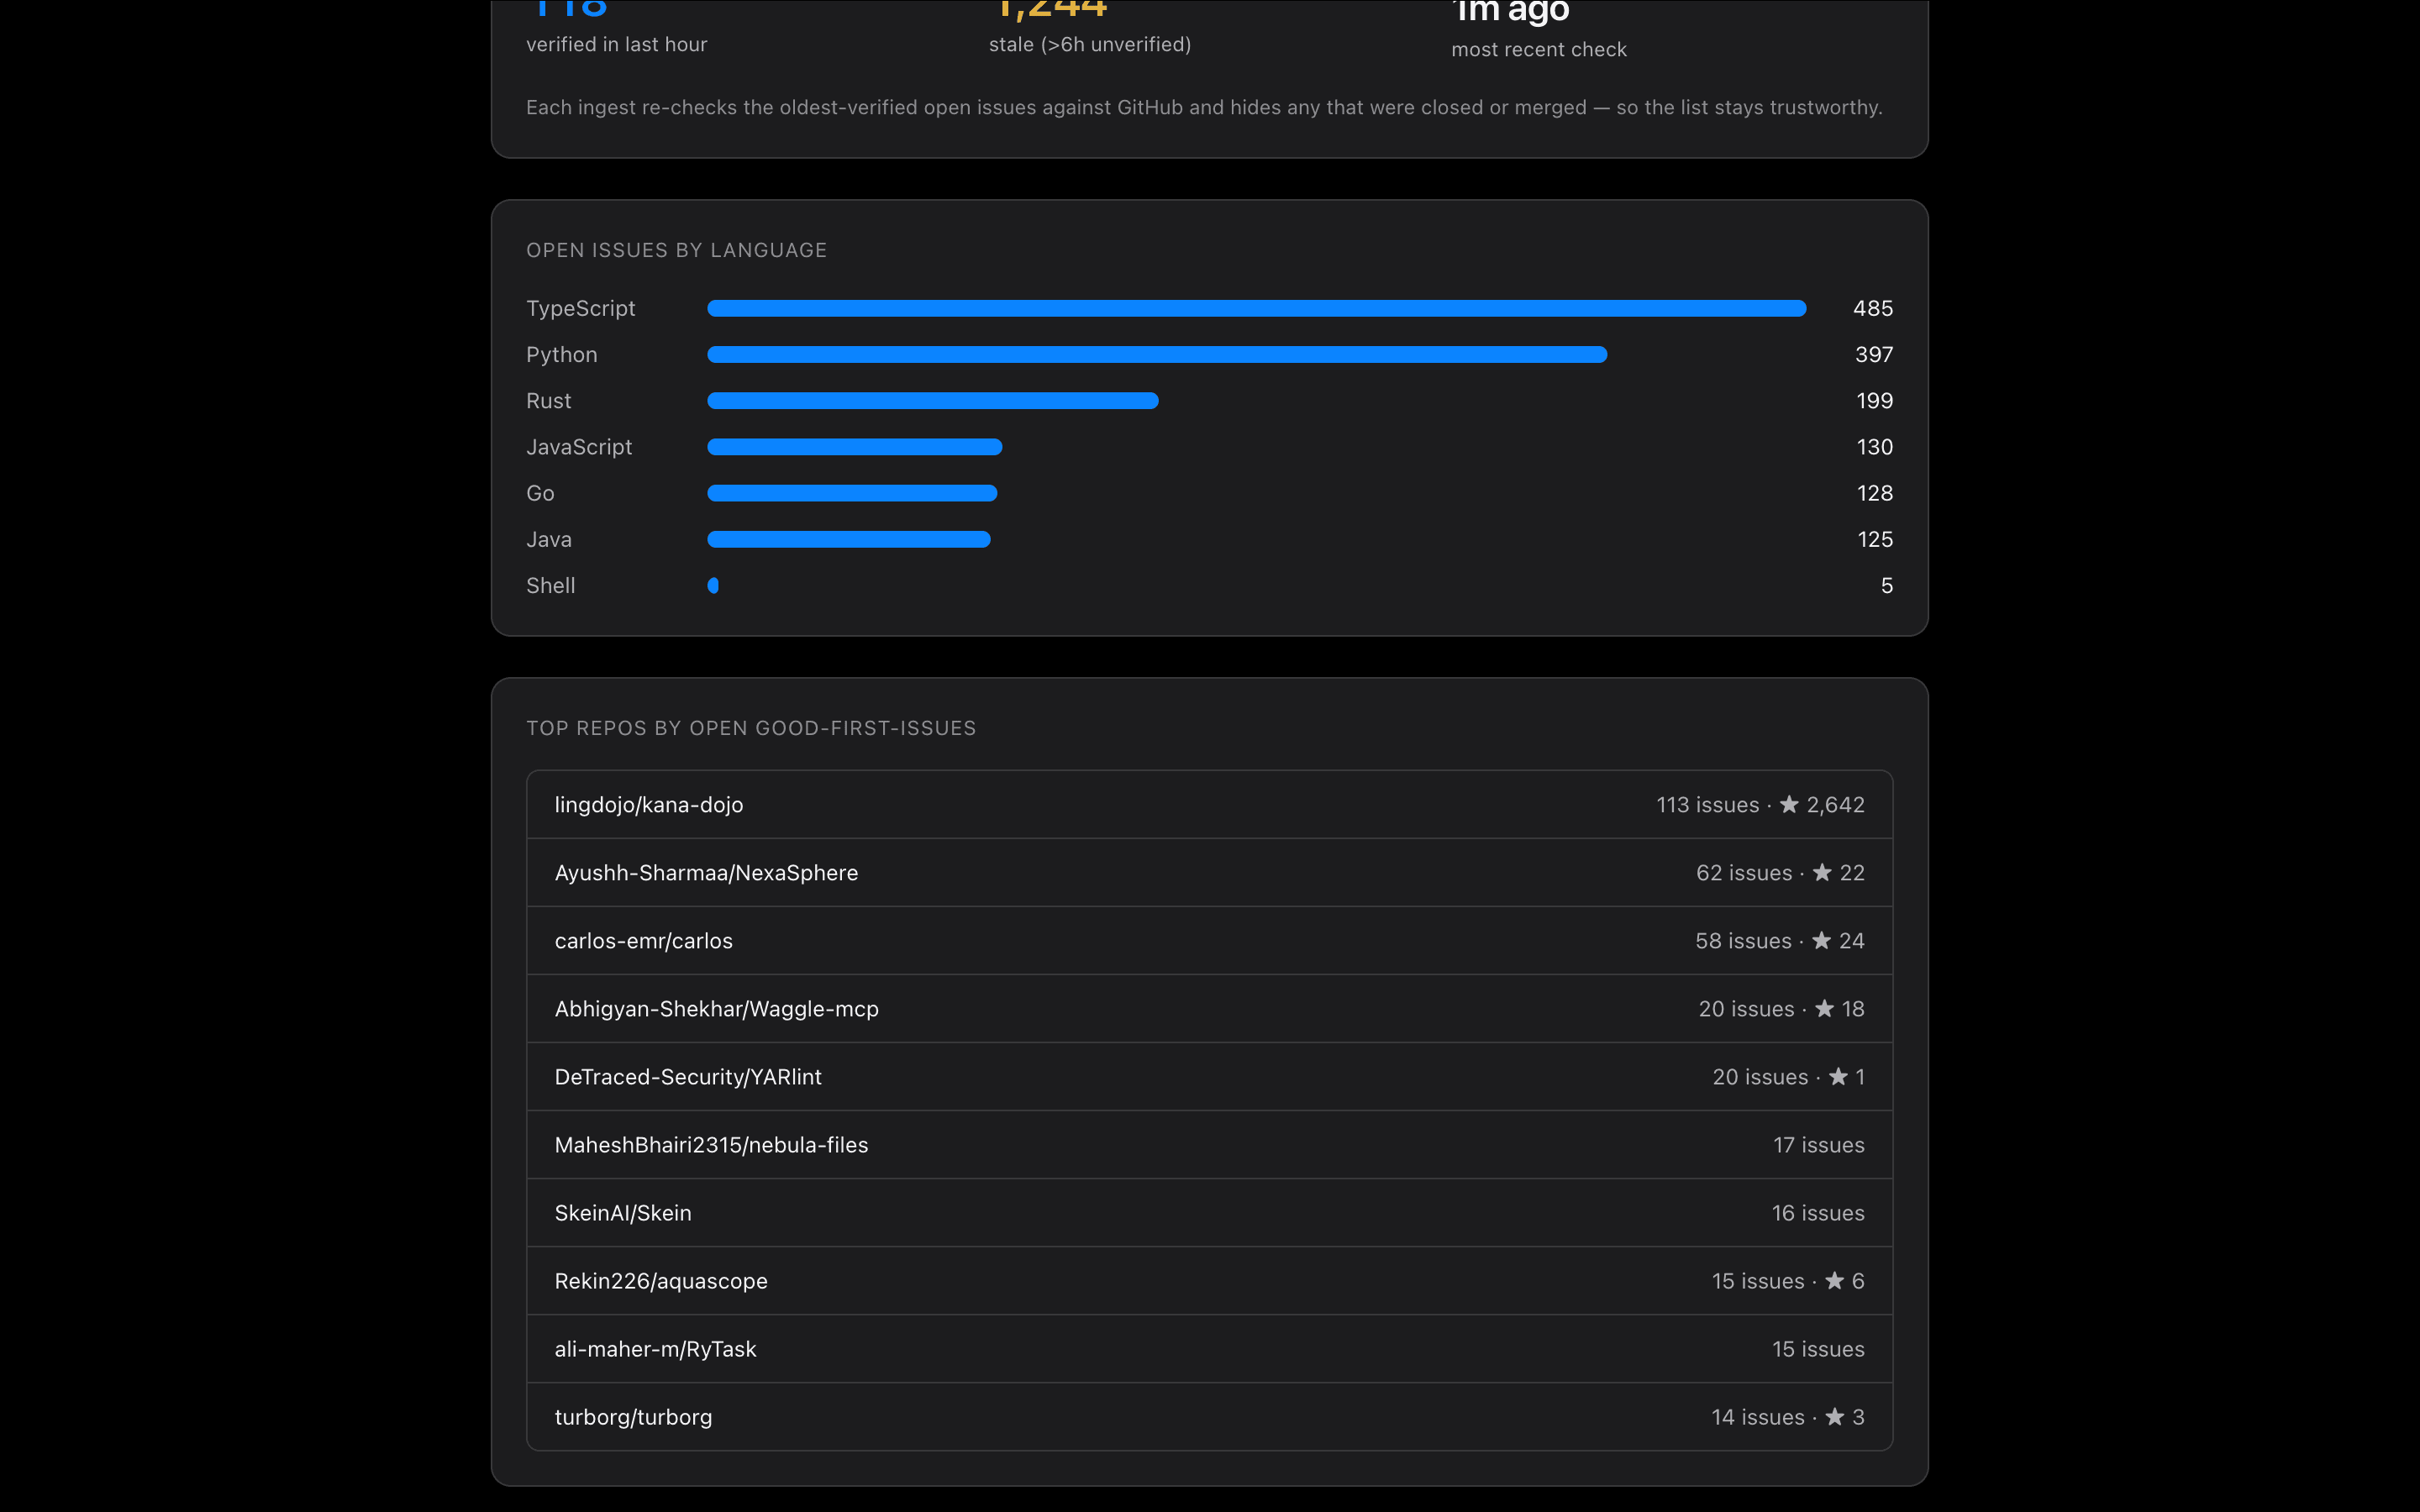The image size is (2420, 1512).
Task: Click the TypeScript language bar
Action: pos(1256,308)
